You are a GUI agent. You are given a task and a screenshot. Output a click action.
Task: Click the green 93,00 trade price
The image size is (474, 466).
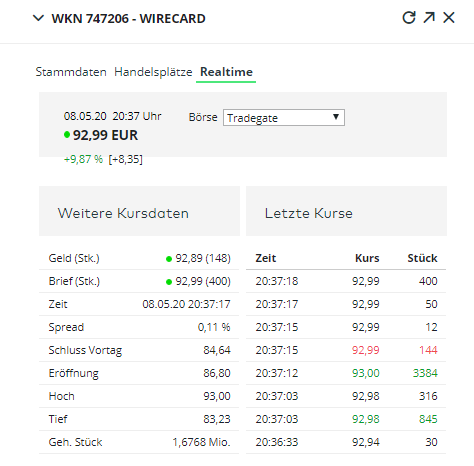(366, 373)
